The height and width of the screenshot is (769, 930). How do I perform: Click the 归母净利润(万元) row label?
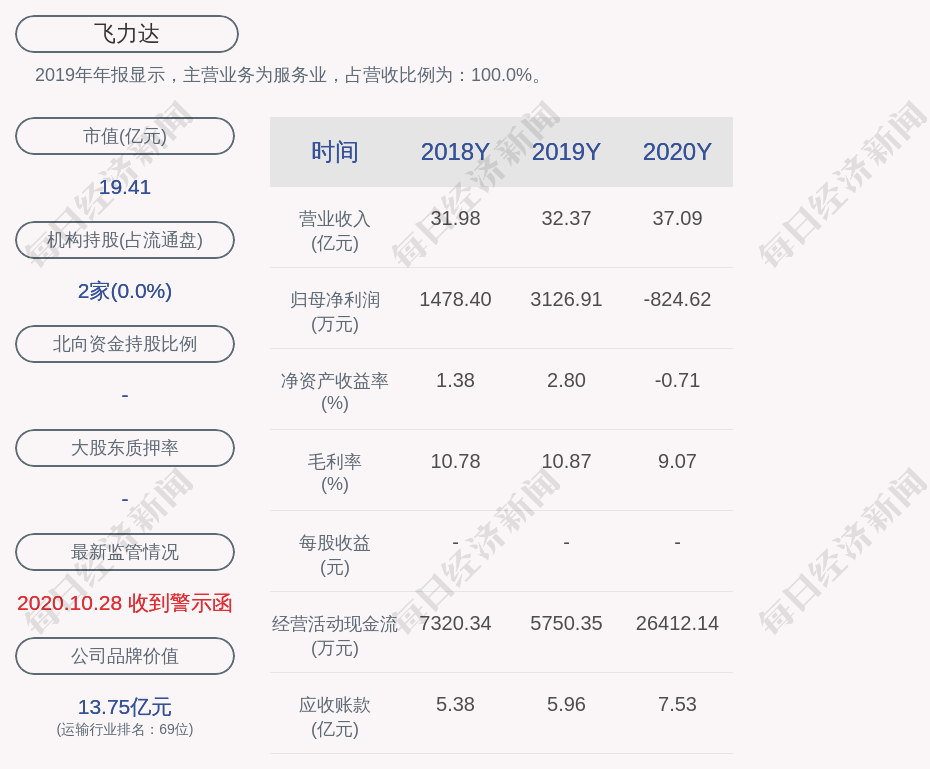pos(335,312)
